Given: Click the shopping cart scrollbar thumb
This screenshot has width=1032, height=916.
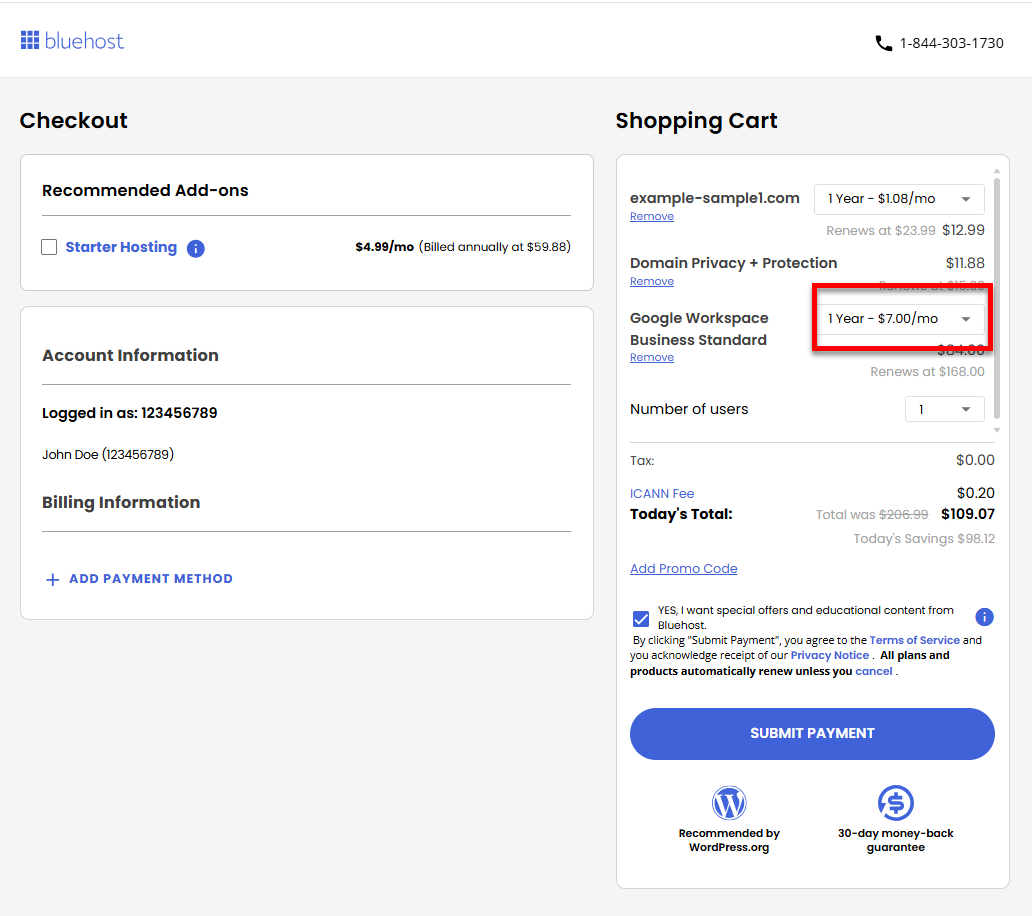Looking at the screenshot, I should click(996, 297).
